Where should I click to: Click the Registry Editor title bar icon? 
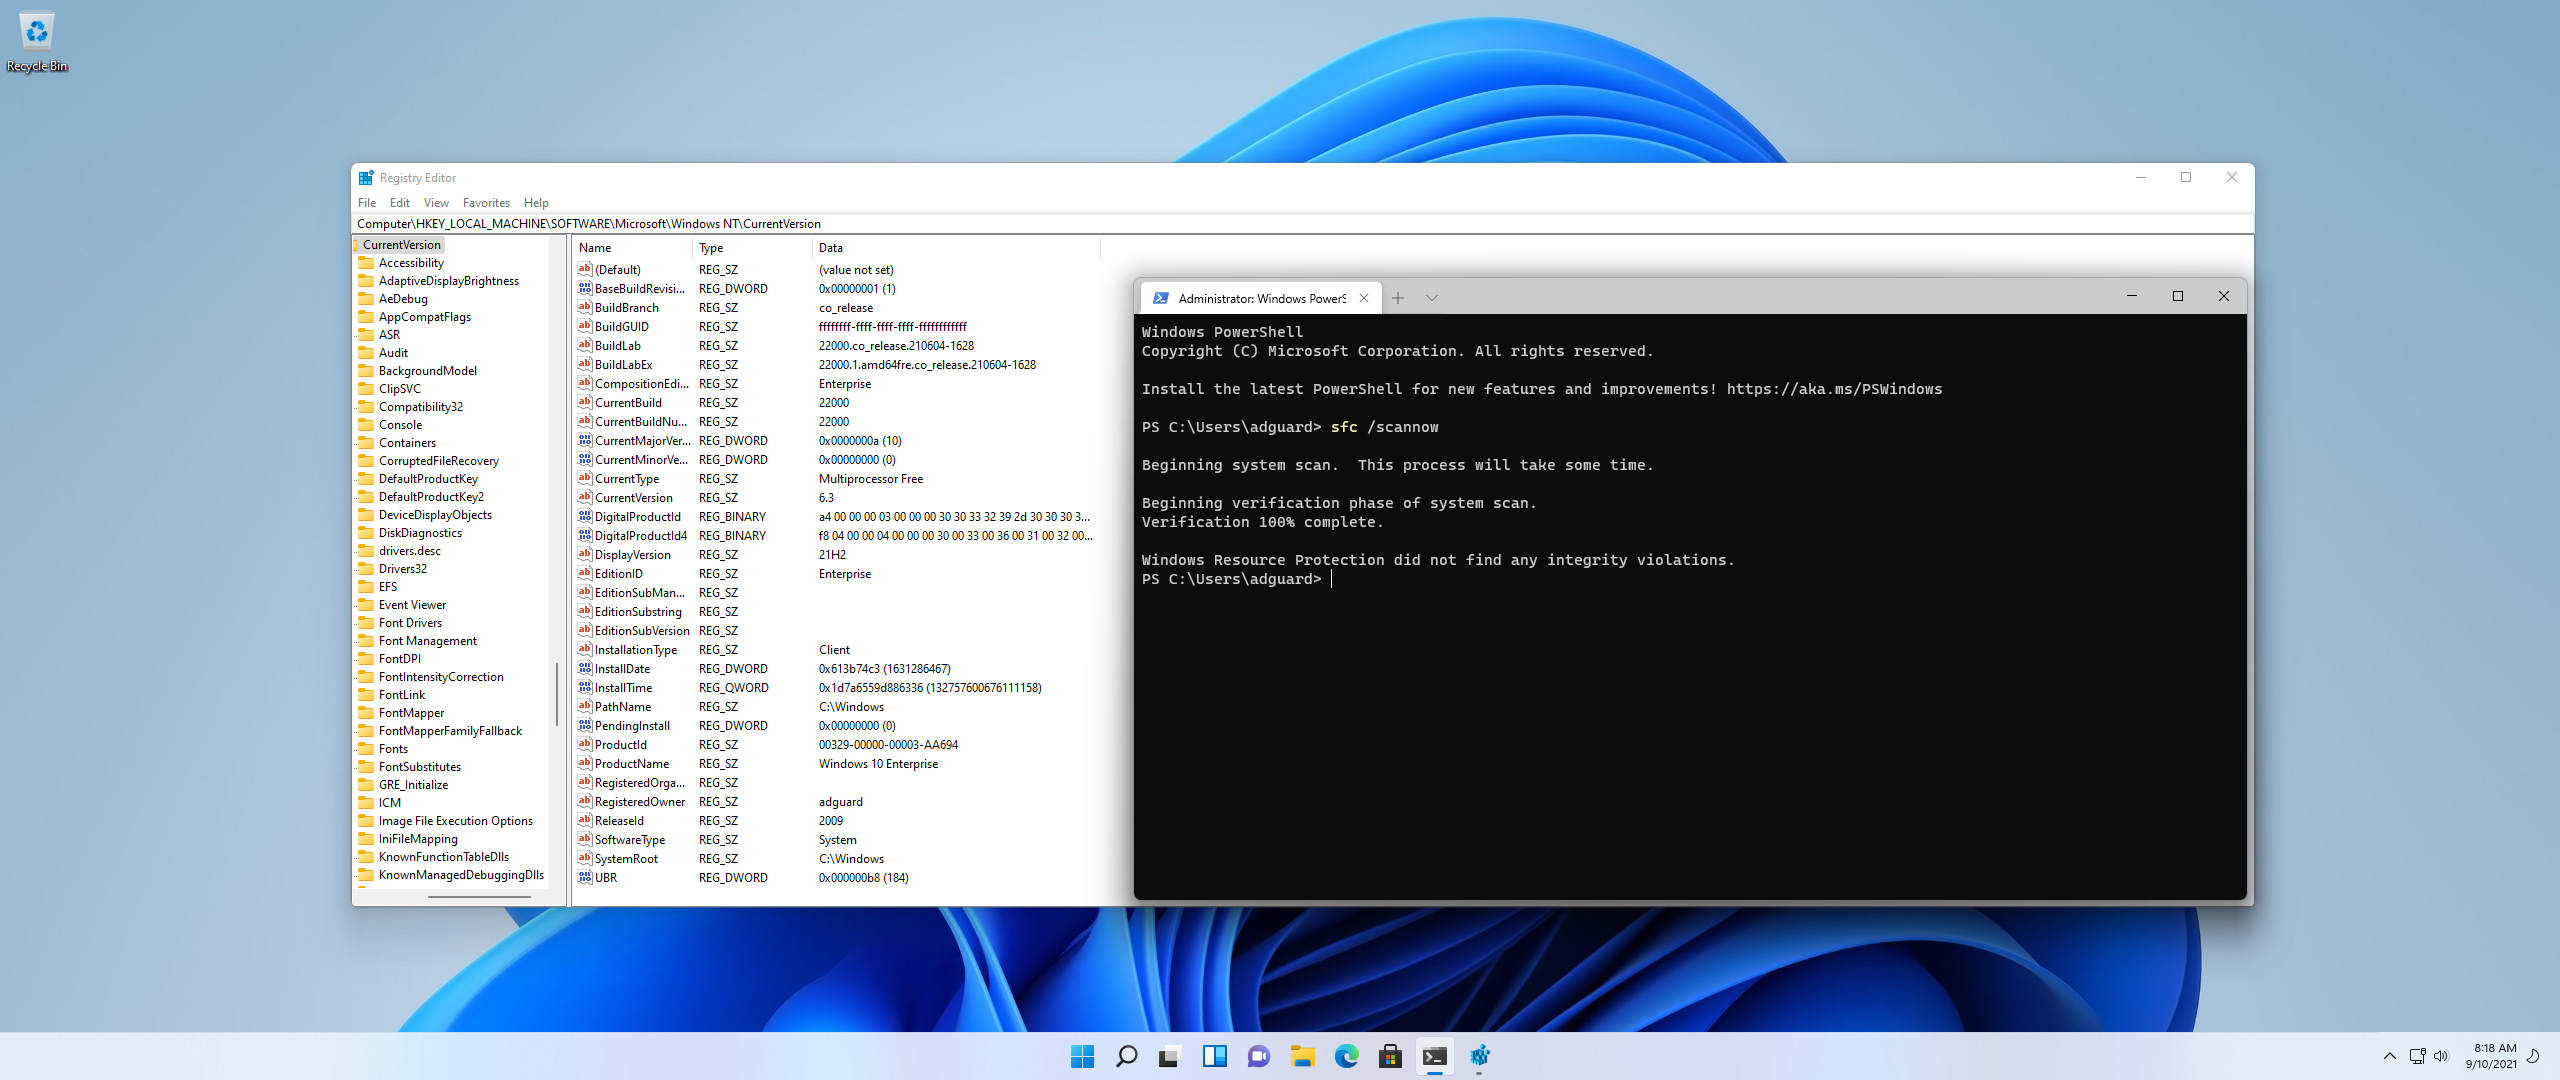point(366,178)
